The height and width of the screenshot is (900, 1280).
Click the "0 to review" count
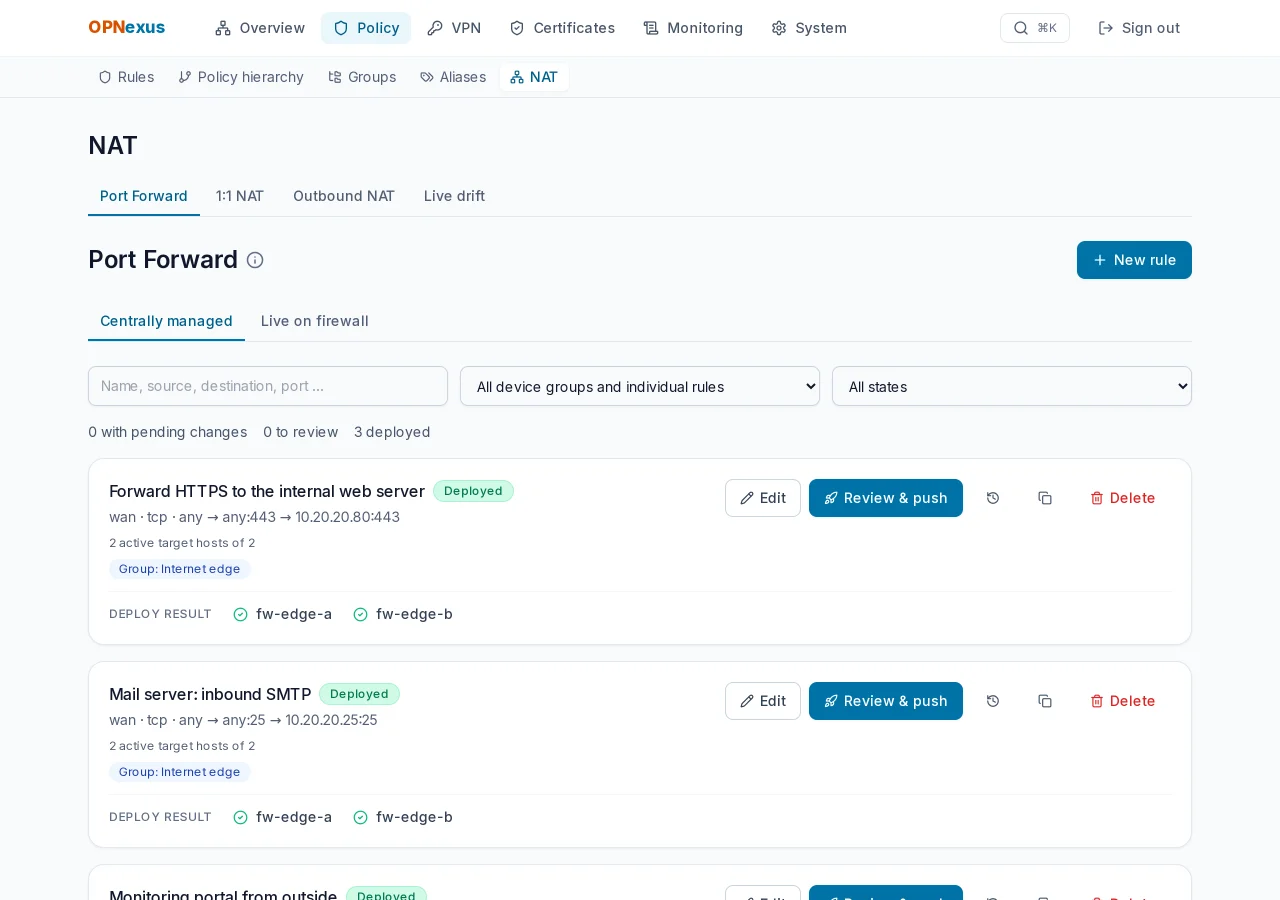click(x=301, y=432)
